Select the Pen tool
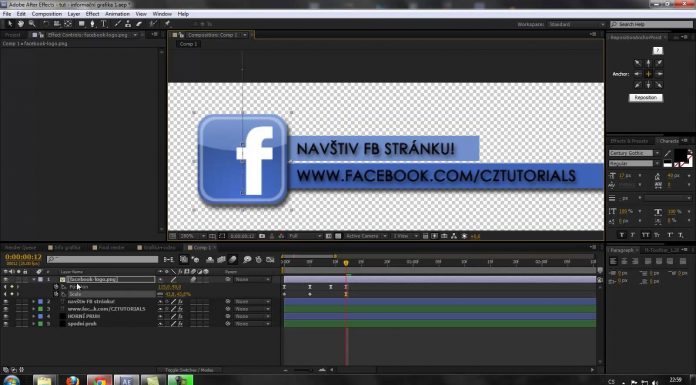 93,24
